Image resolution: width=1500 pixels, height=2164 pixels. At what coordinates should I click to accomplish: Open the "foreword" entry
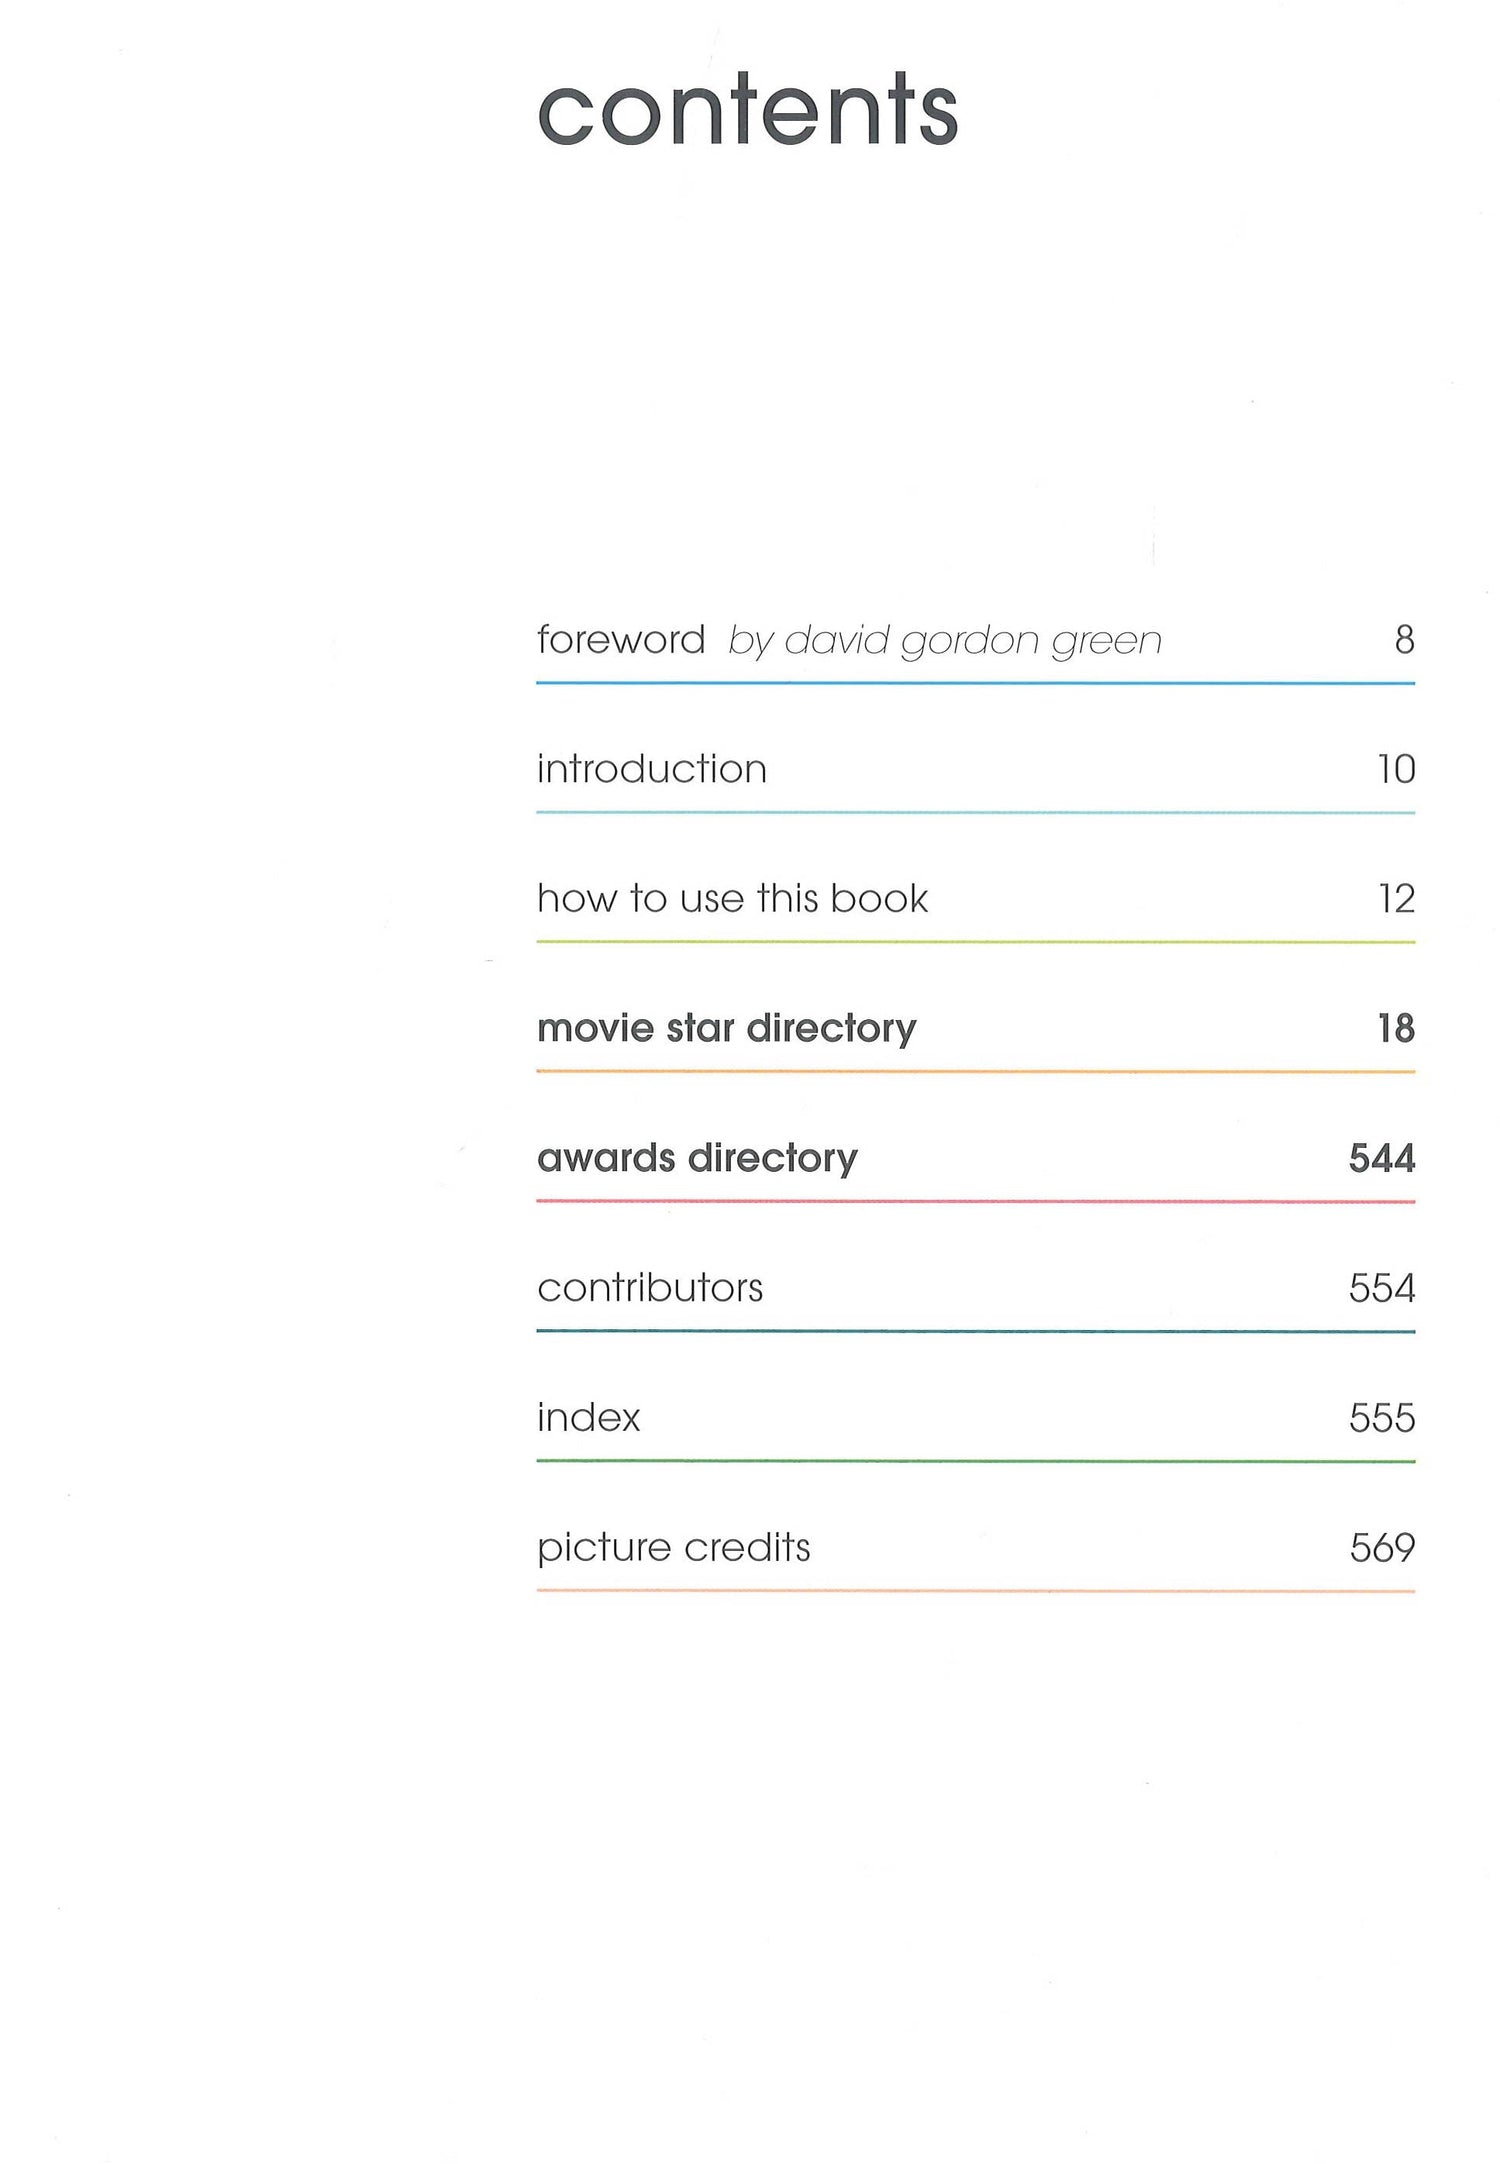[620, 640]
